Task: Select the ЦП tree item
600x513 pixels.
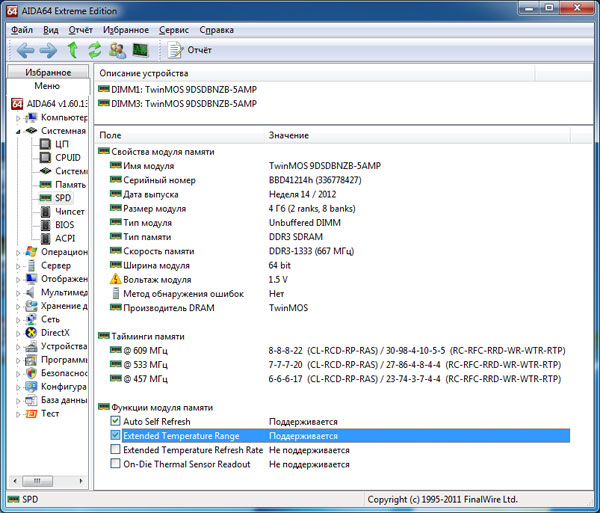Action: pyautogui.click(x=62, y=144)
